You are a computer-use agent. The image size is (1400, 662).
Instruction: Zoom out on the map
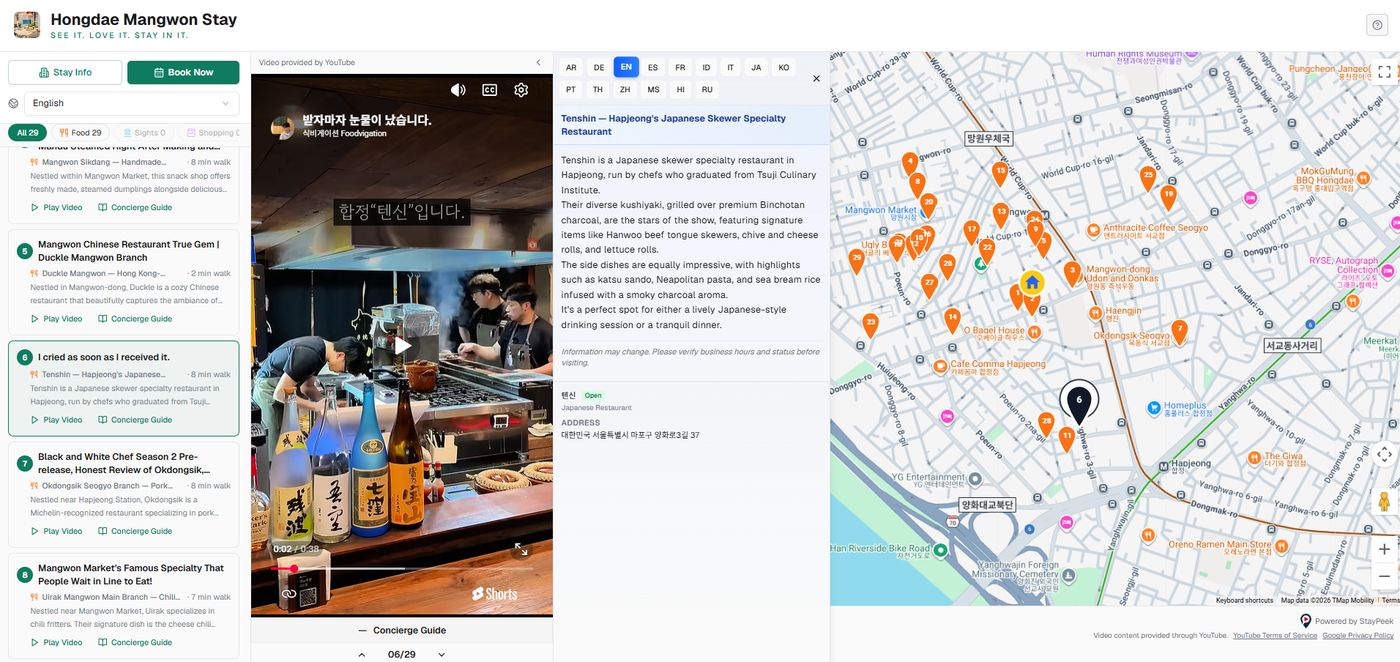1384,576
